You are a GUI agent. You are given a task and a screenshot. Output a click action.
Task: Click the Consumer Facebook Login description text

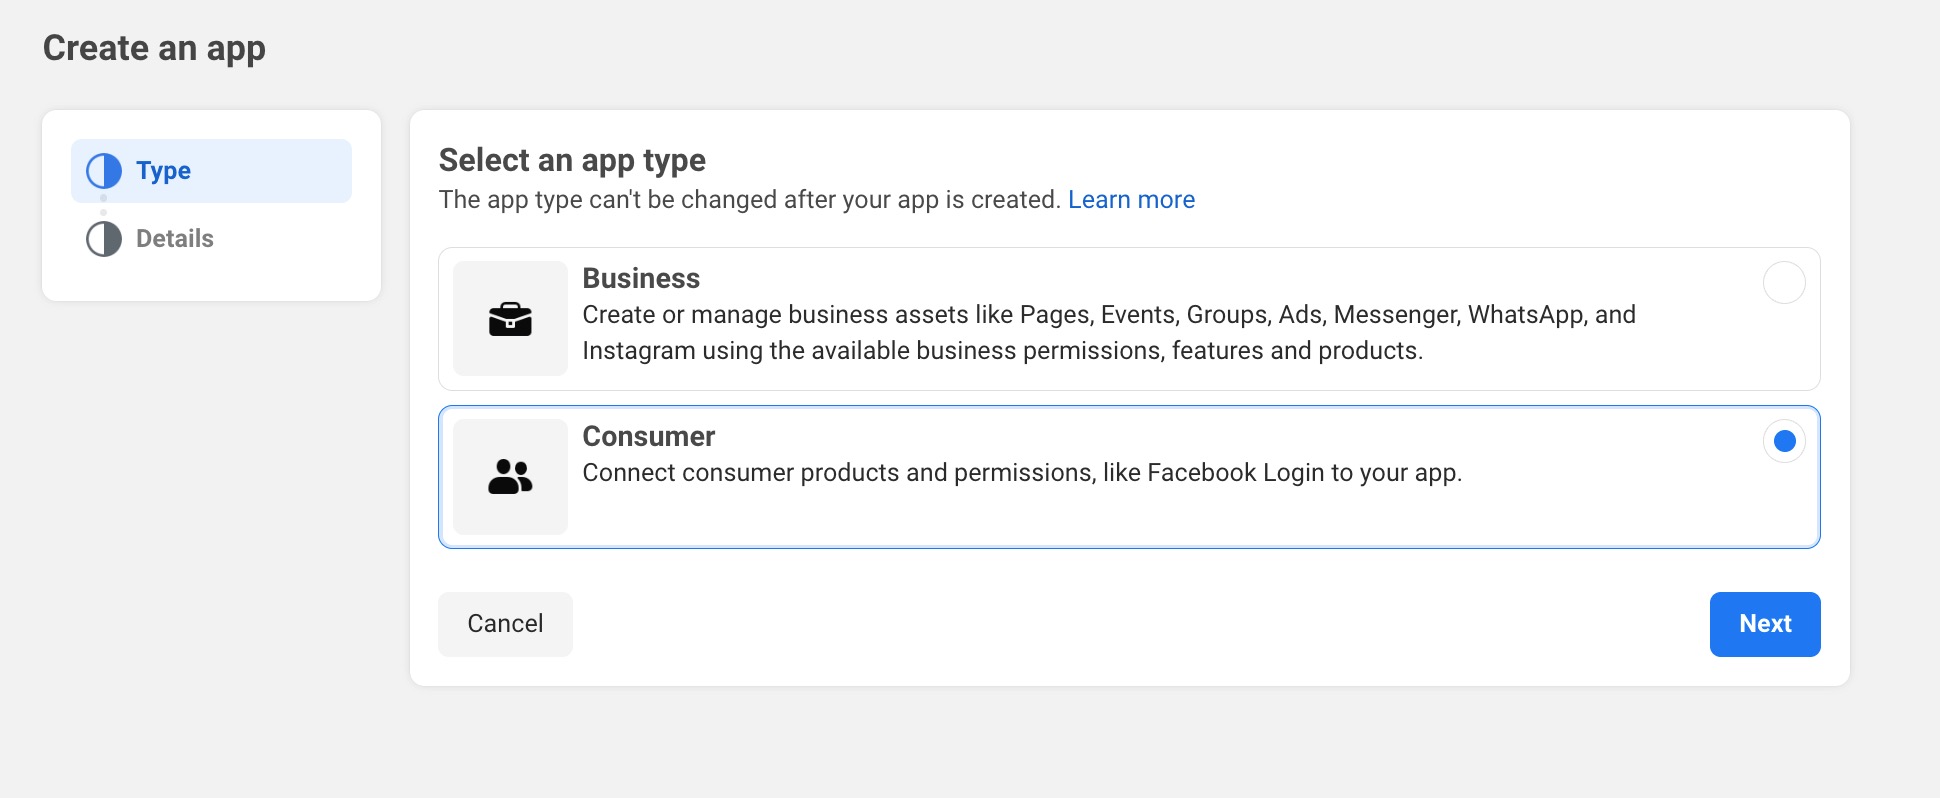1022,473
